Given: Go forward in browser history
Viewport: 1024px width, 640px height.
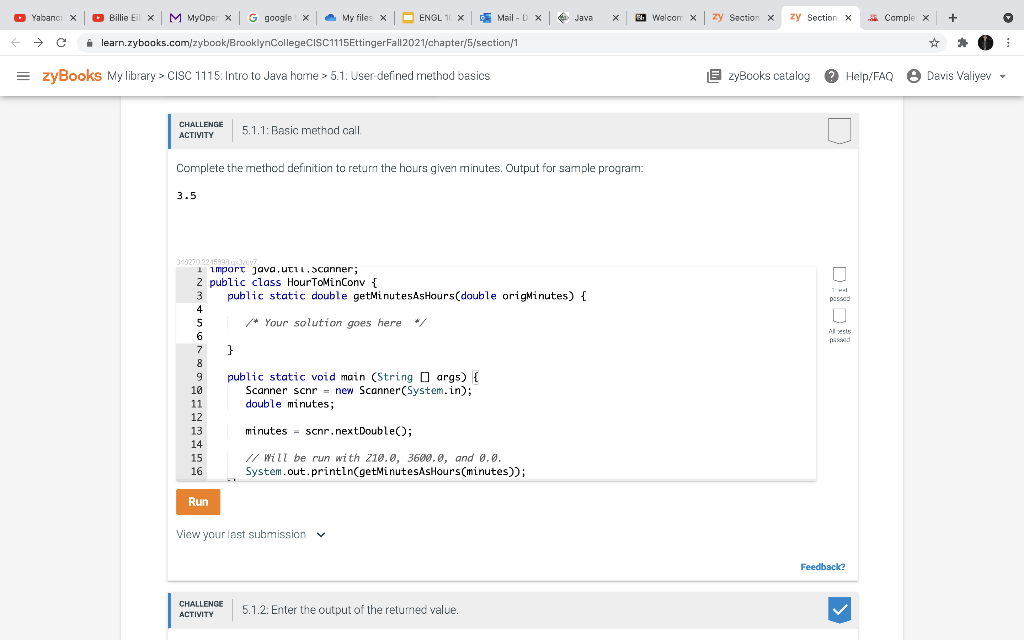Looking at the screenshot, I should click(x=39, y=42).
